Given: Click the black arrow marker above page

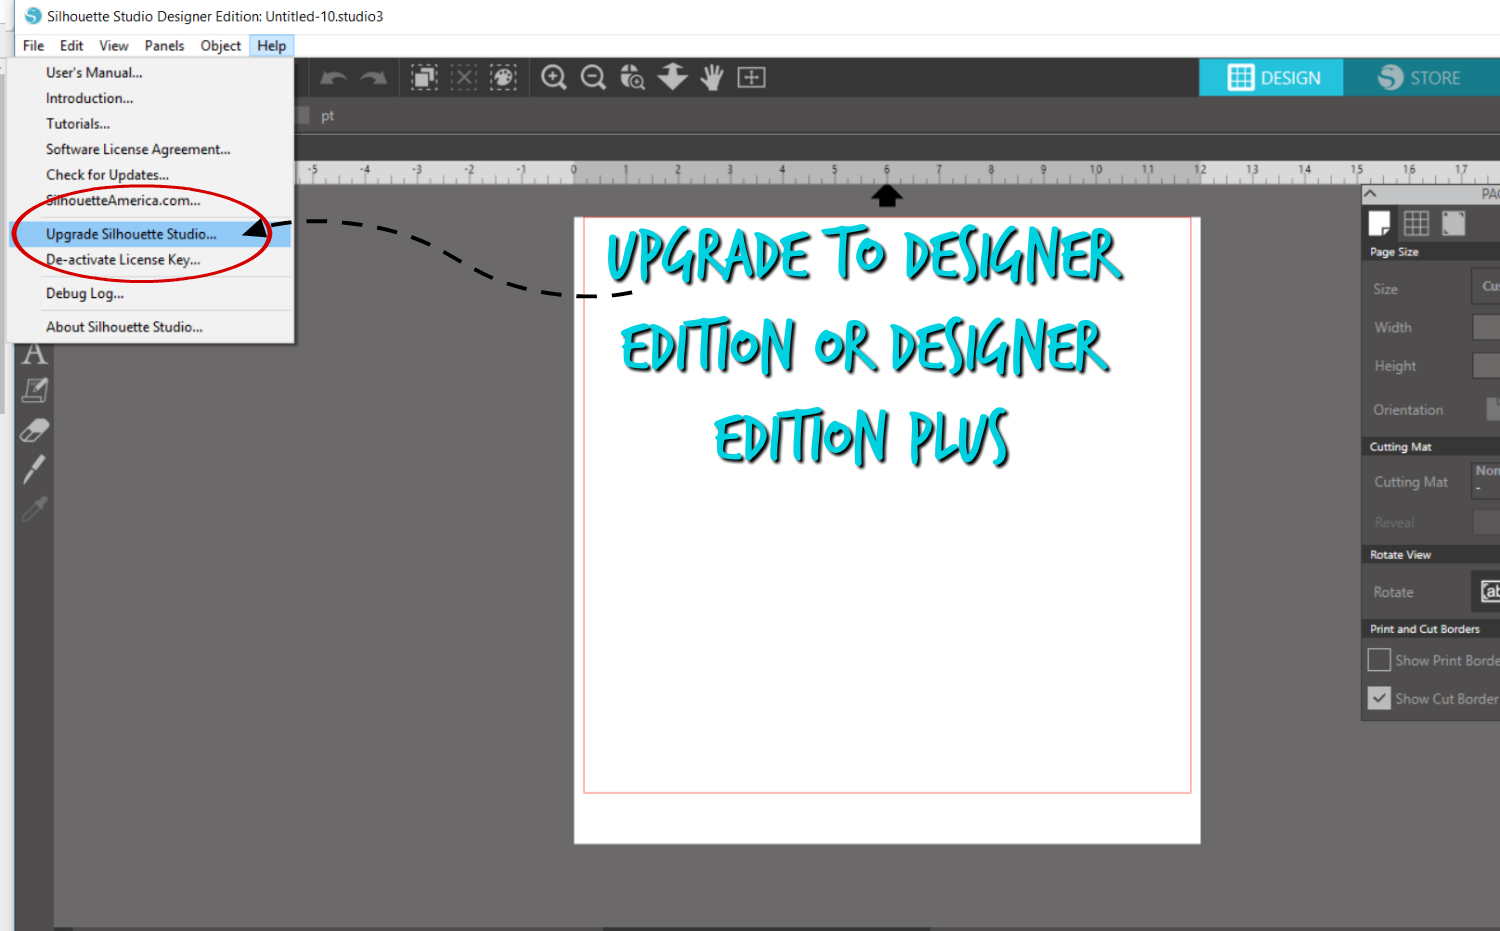Looking at the screenshot, I should [886, 195].
